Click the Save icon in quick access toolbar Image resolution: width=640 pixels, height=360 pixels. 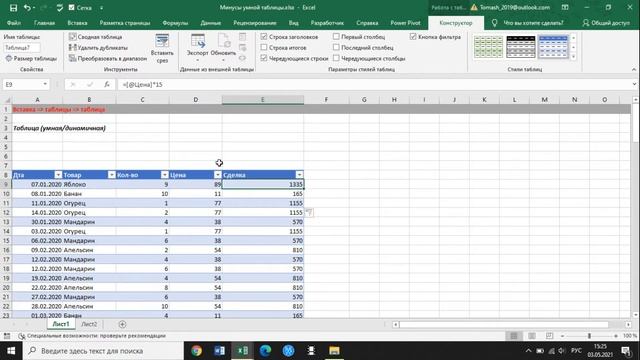pyautogui.click(x=13, y=8)
